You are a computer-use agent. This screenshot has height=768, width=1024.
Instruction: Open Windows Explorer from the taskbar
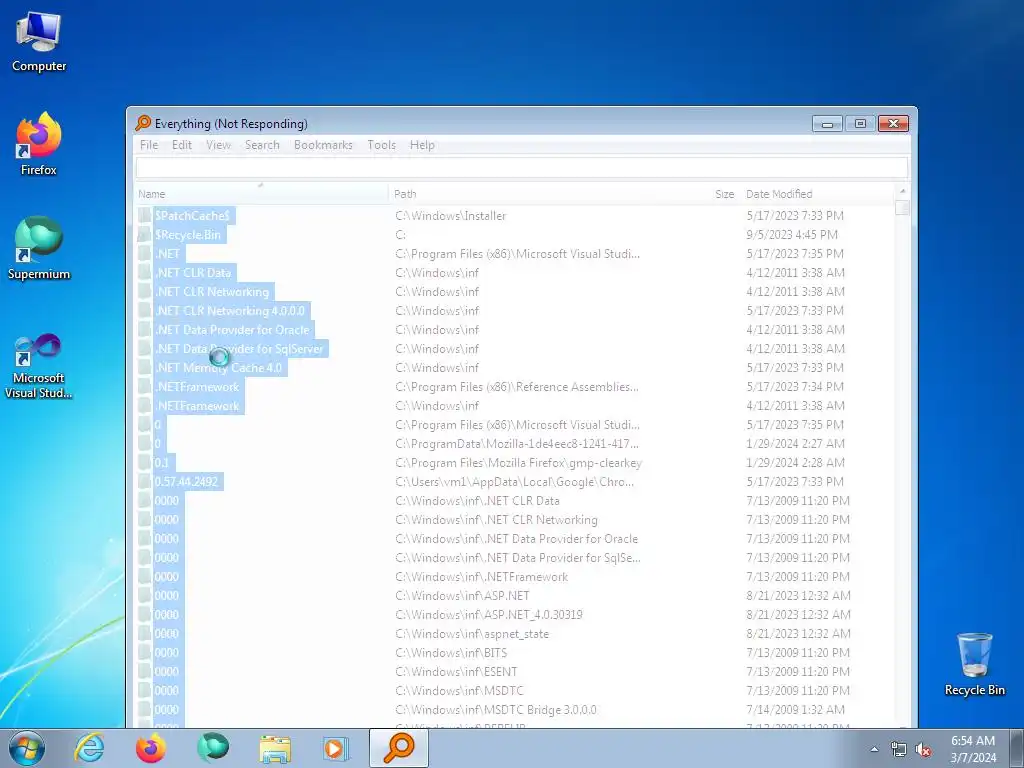275,748
